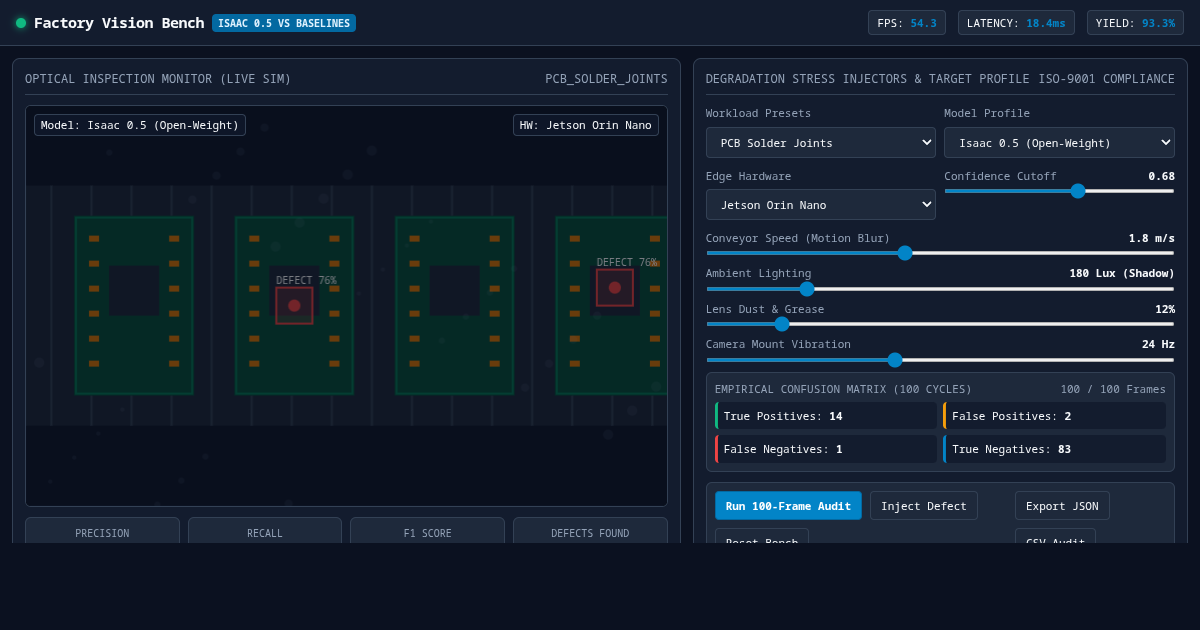
Task: Click the Factory Vision Bench title
Action: click(x=119, y=23)
